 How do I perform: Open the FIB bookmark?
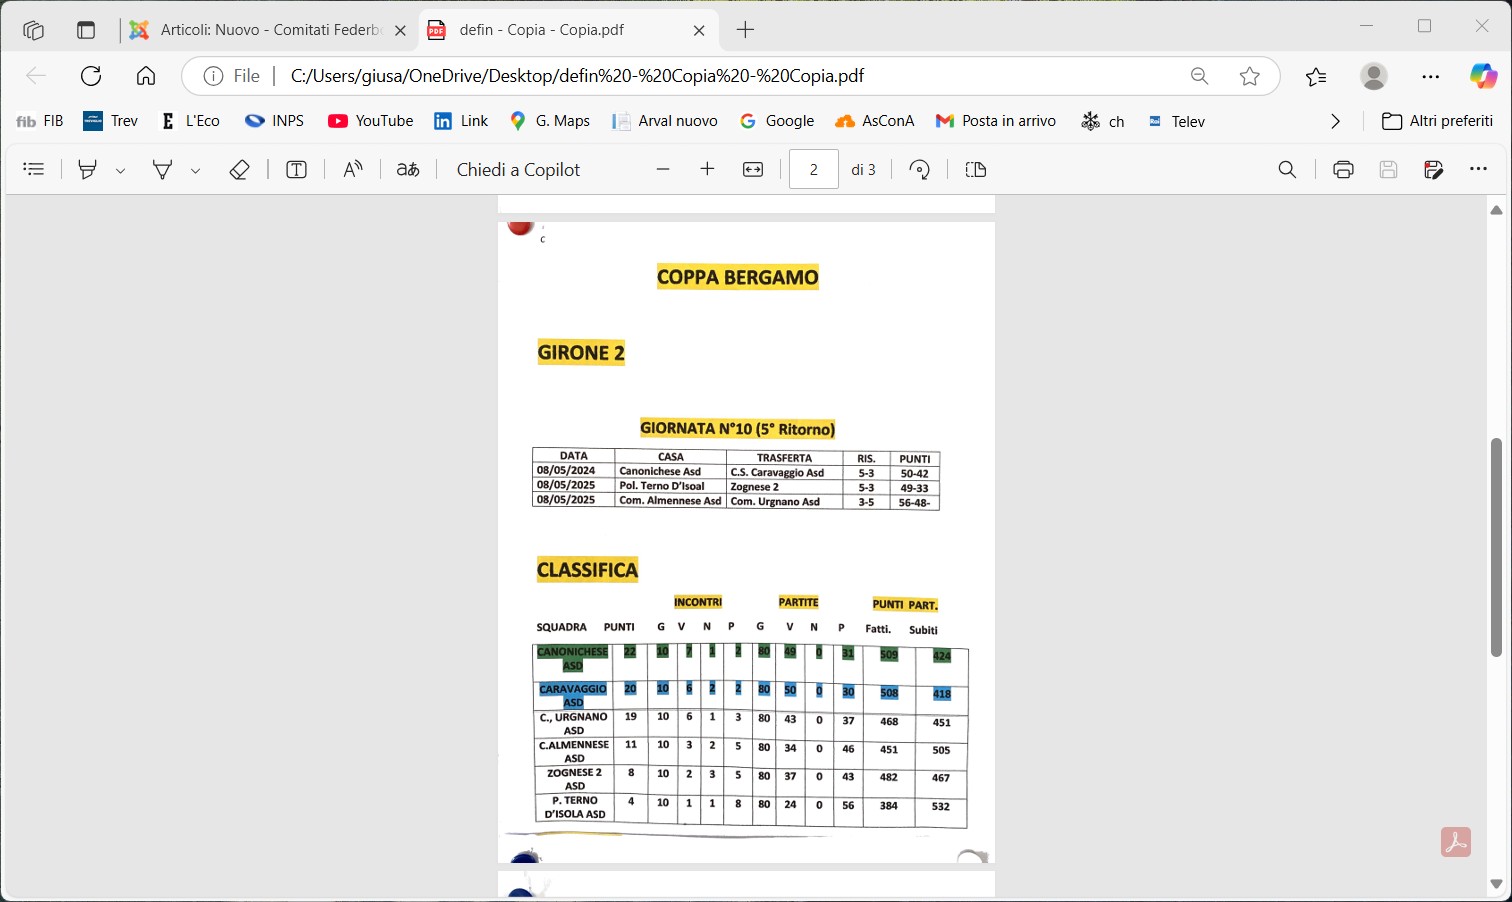[40, 121]
